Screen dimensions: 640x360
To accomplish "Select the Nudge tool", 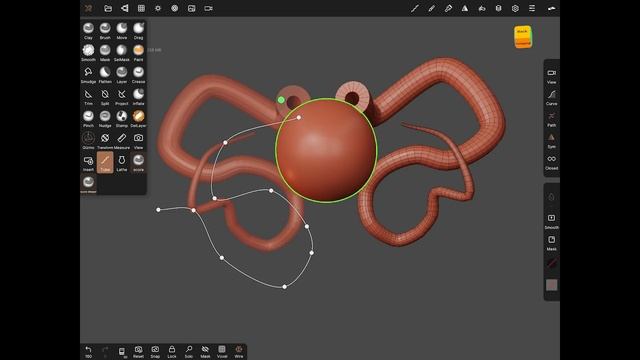I will click(105, 119).
